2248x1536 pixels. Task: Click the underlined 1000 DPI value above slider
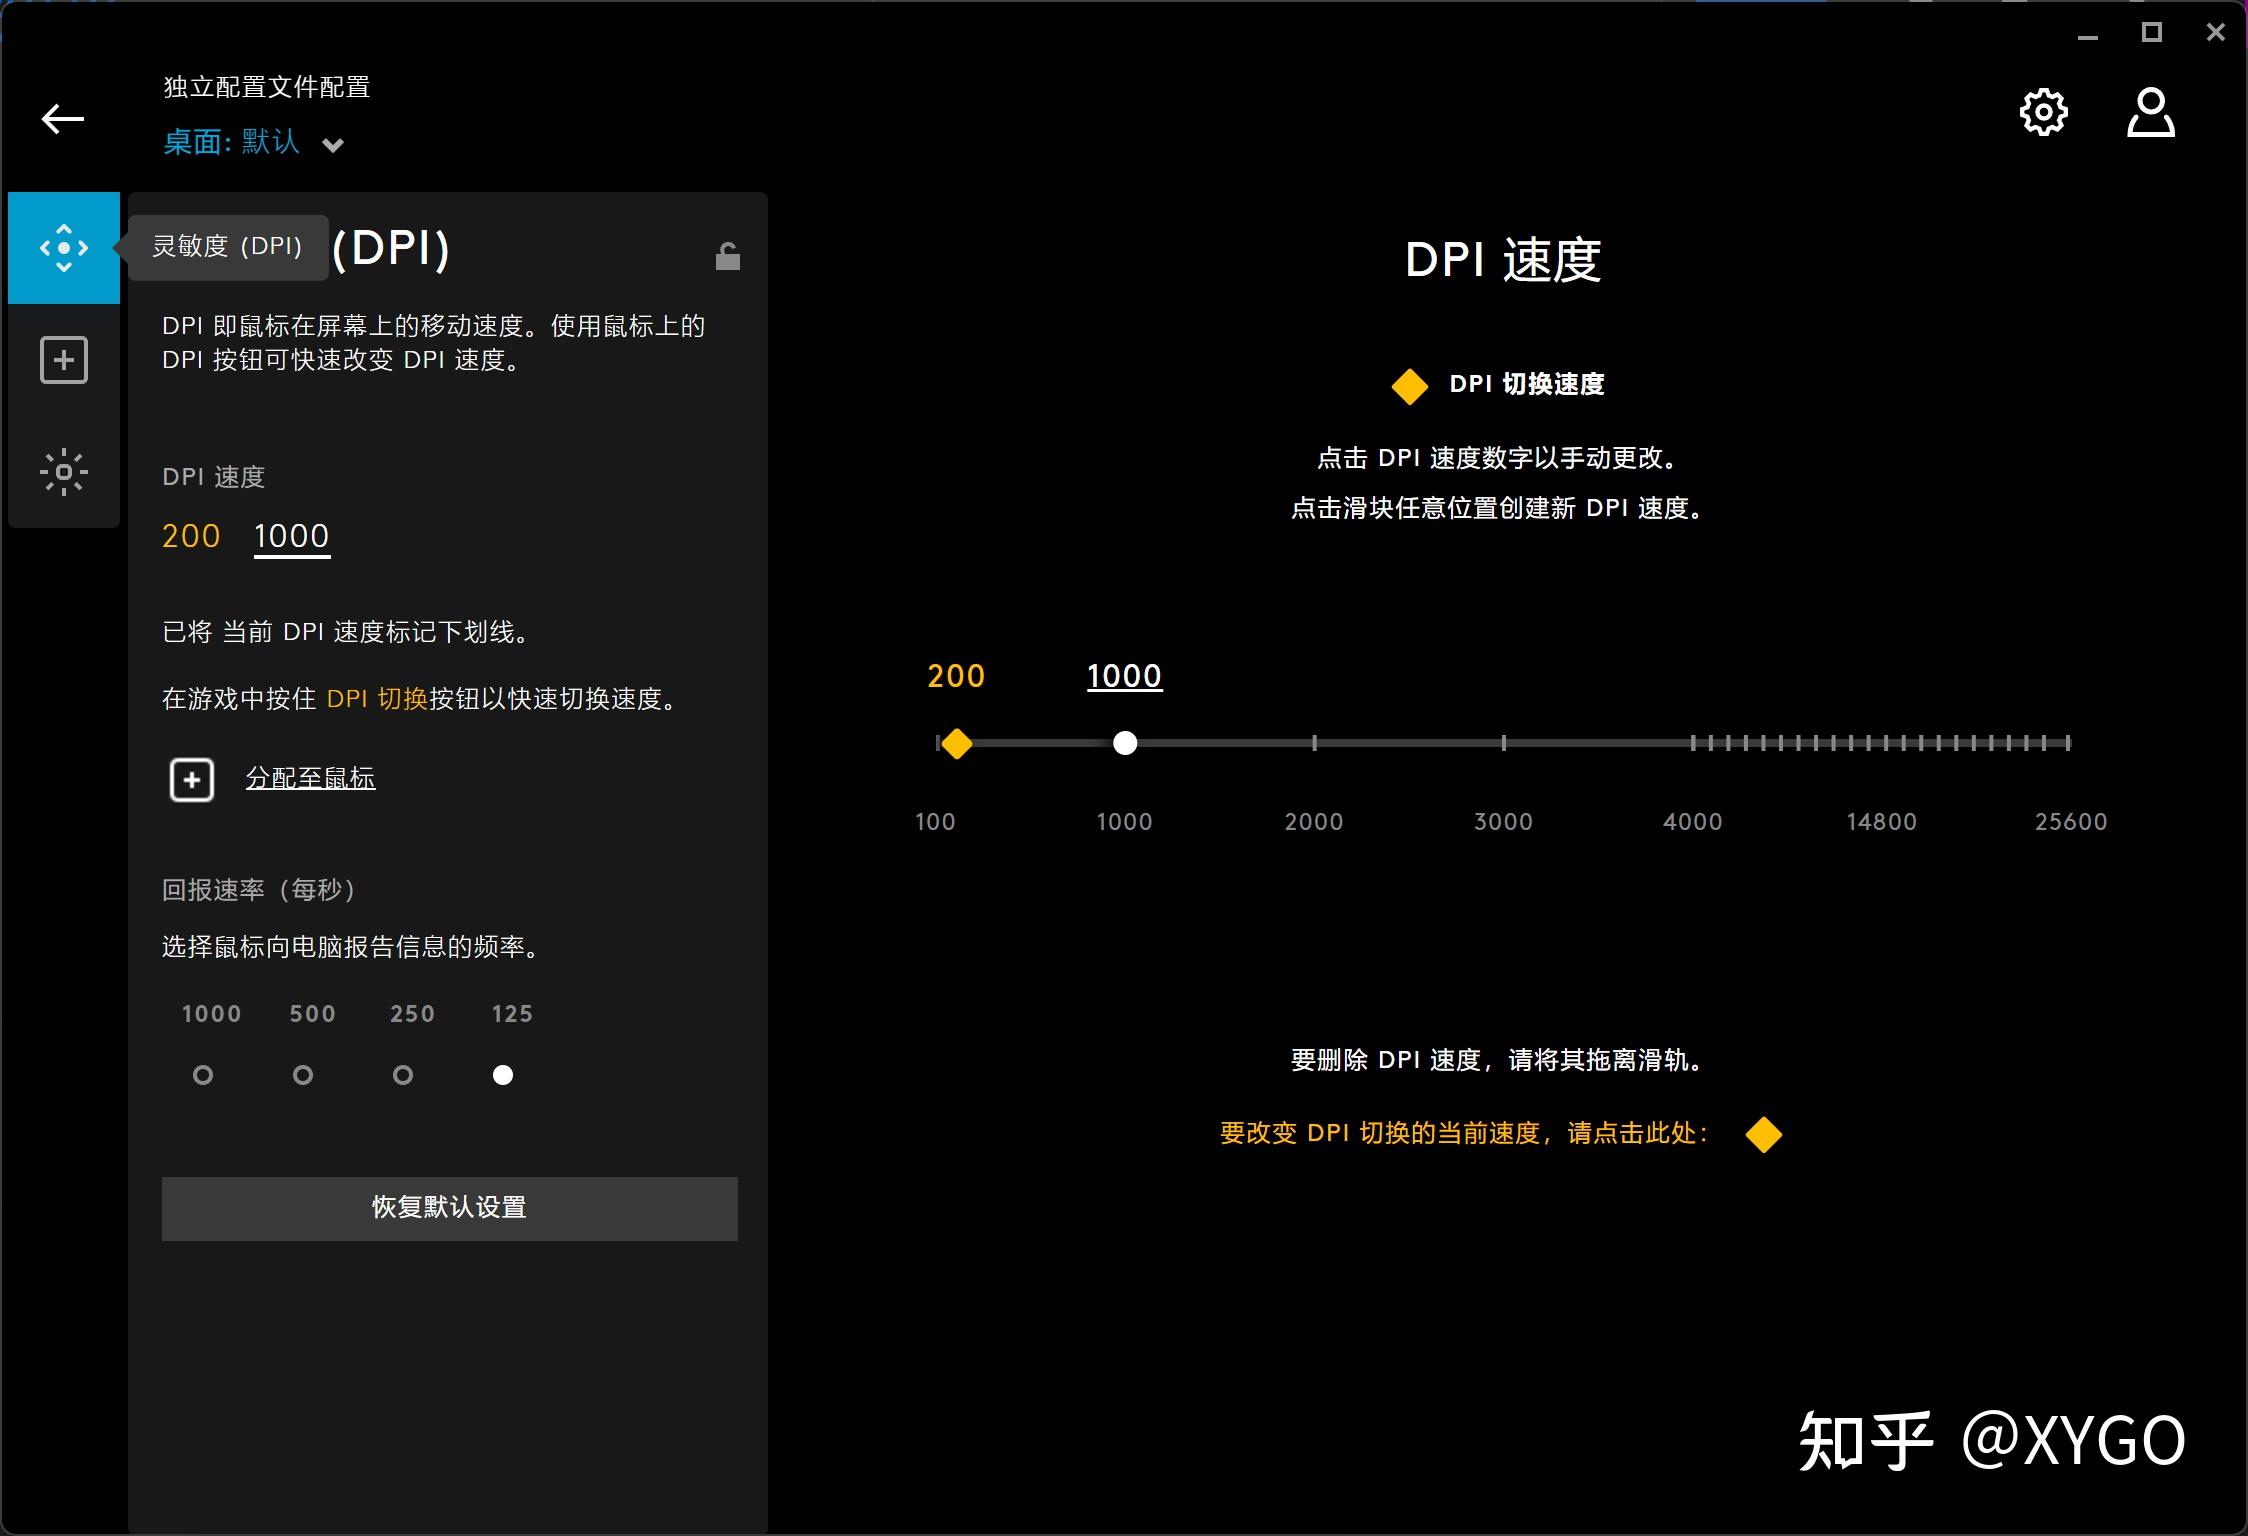[x=1124, y=676]
